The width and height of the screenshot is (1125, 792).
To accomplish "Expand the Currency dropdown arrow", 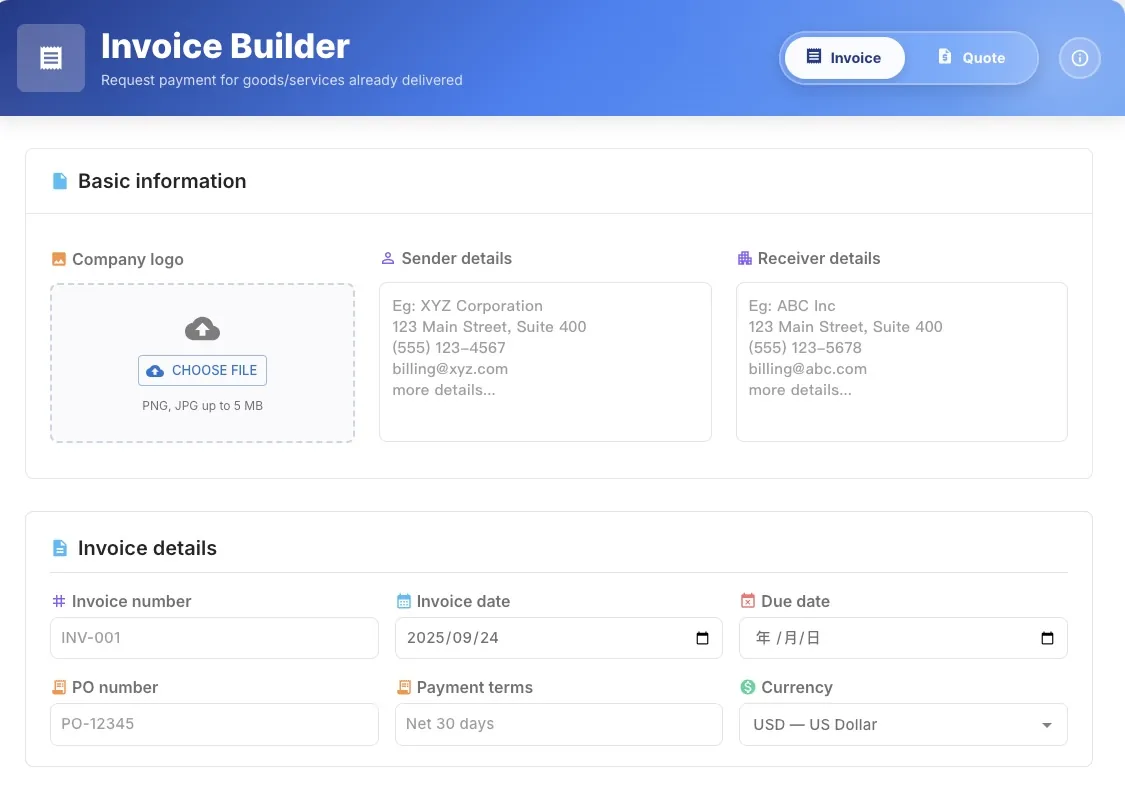I will pyautogui.click(x=1047, y=725).
